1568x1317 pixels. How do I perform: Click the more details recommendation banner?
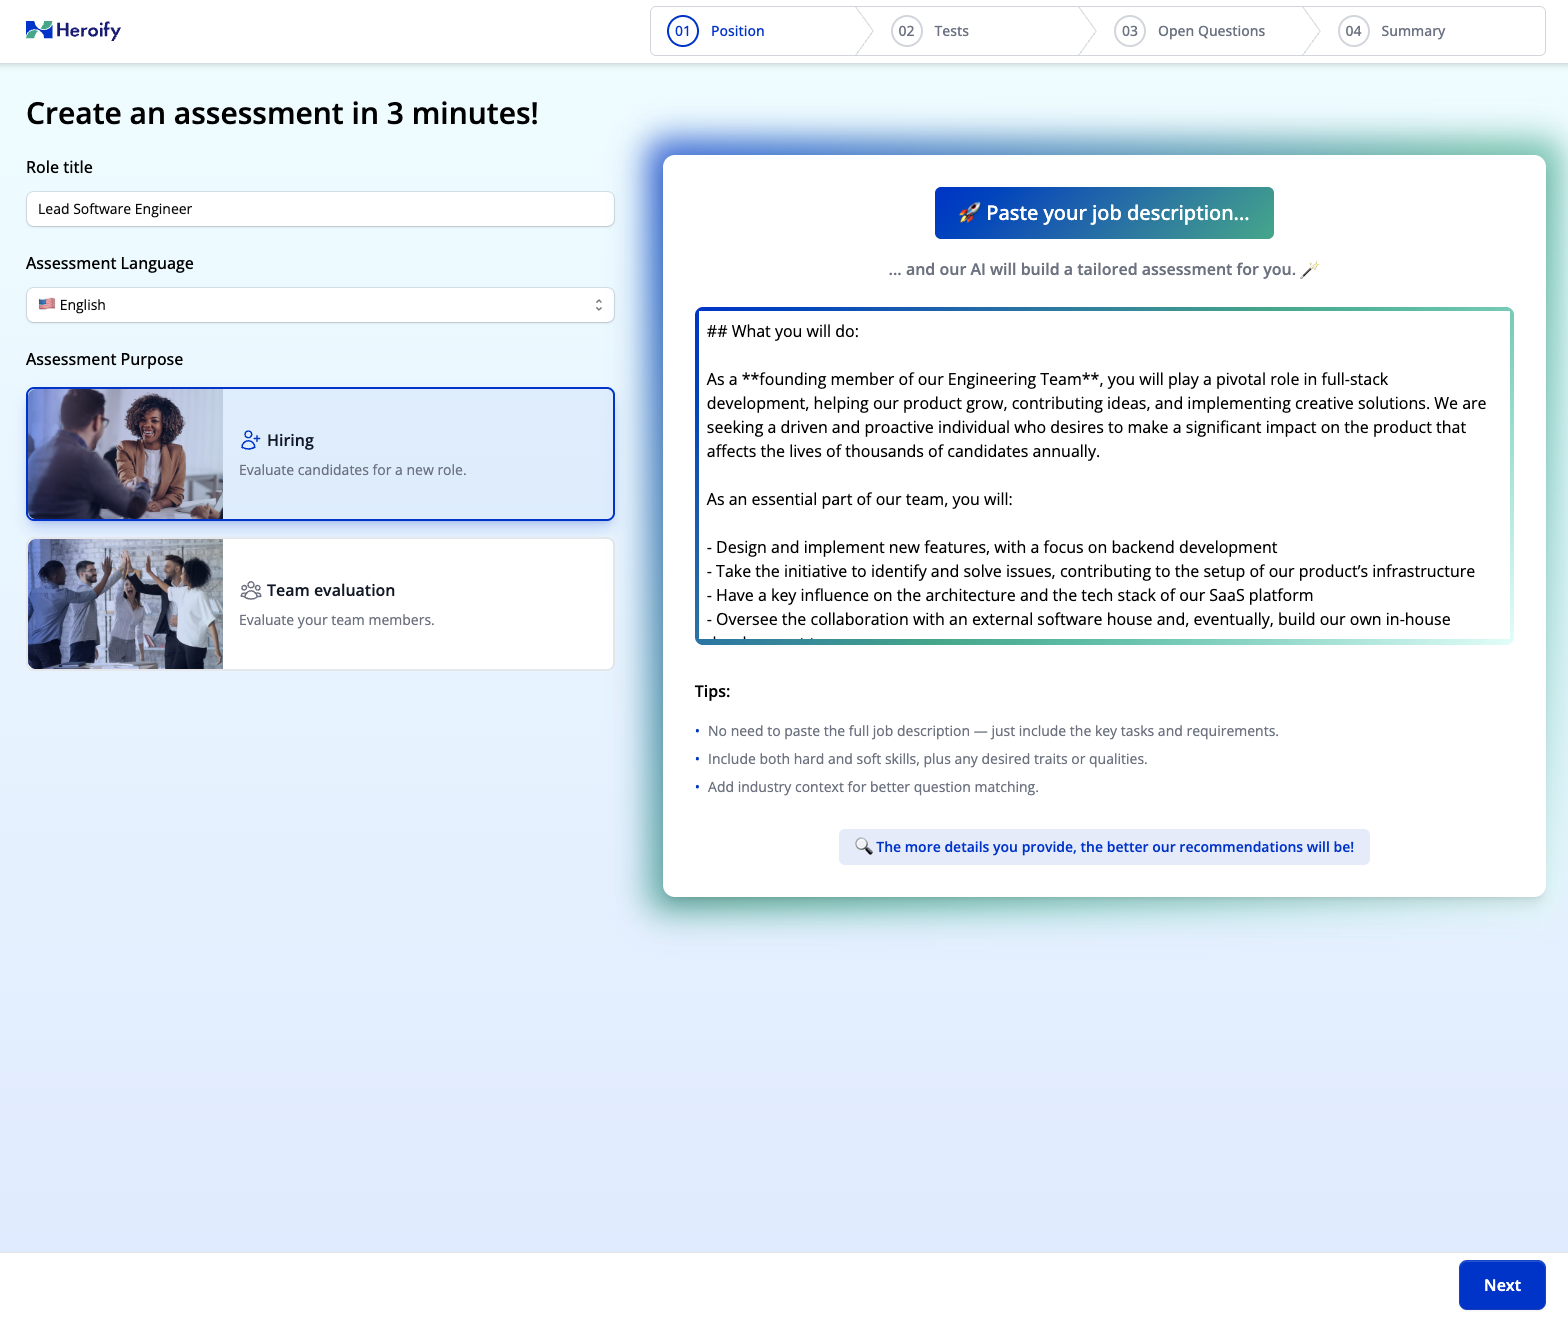click(1104, 847)
